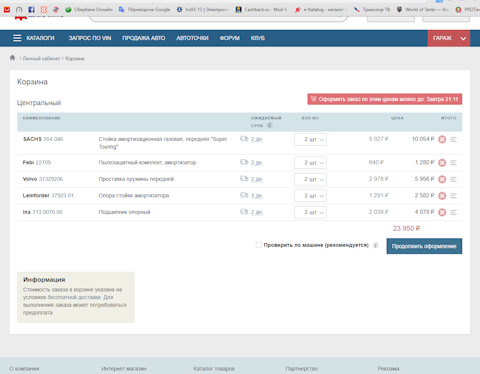Open Форум menu item

[230, 38]
